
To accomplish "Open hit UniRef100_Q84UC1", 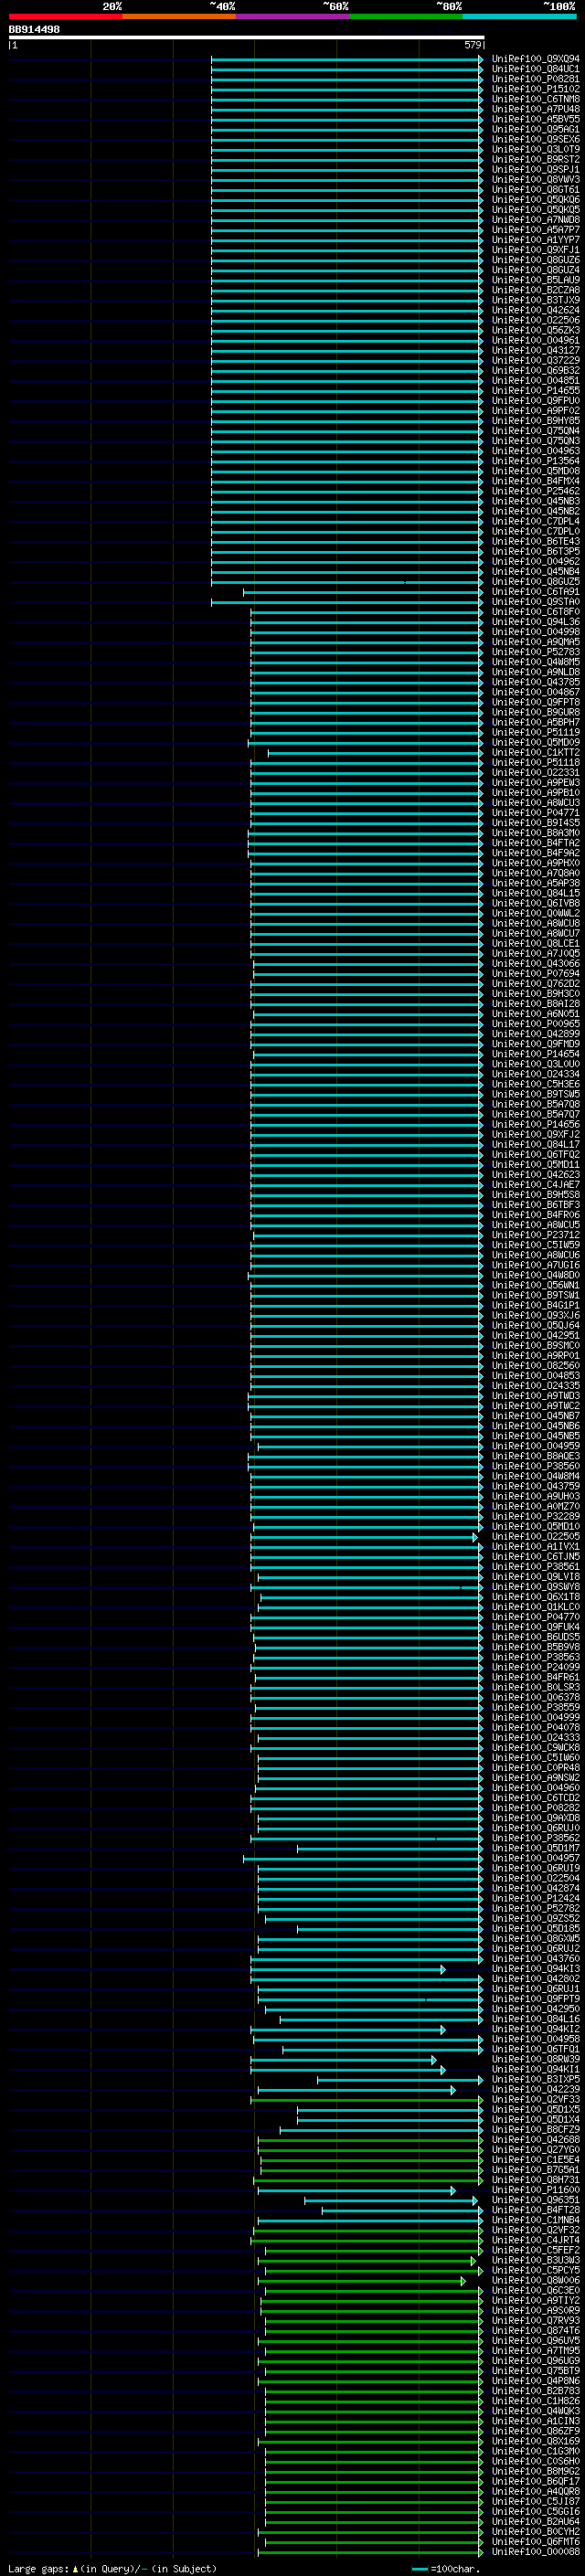I will coord(536,69).
